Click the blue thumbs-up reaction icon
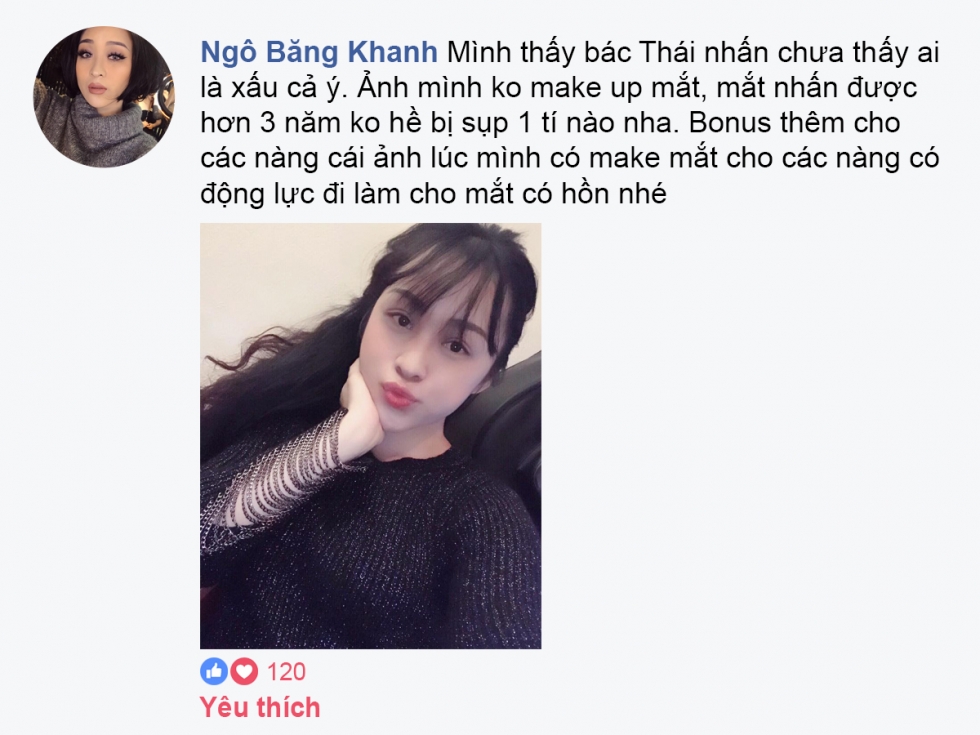 click(214, 671)
